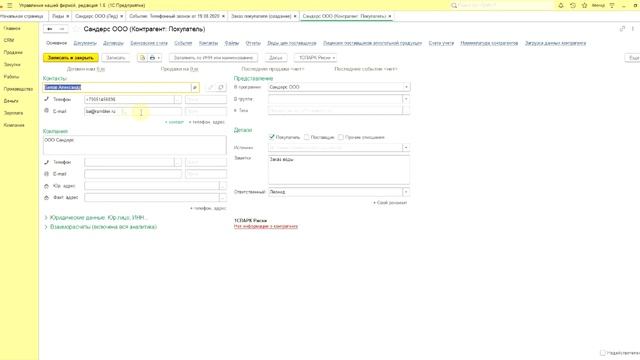This screenshot has height=360, width=640.
Task: Open the Факт. адрес ellipsis selector
Action: click(223, 198)
